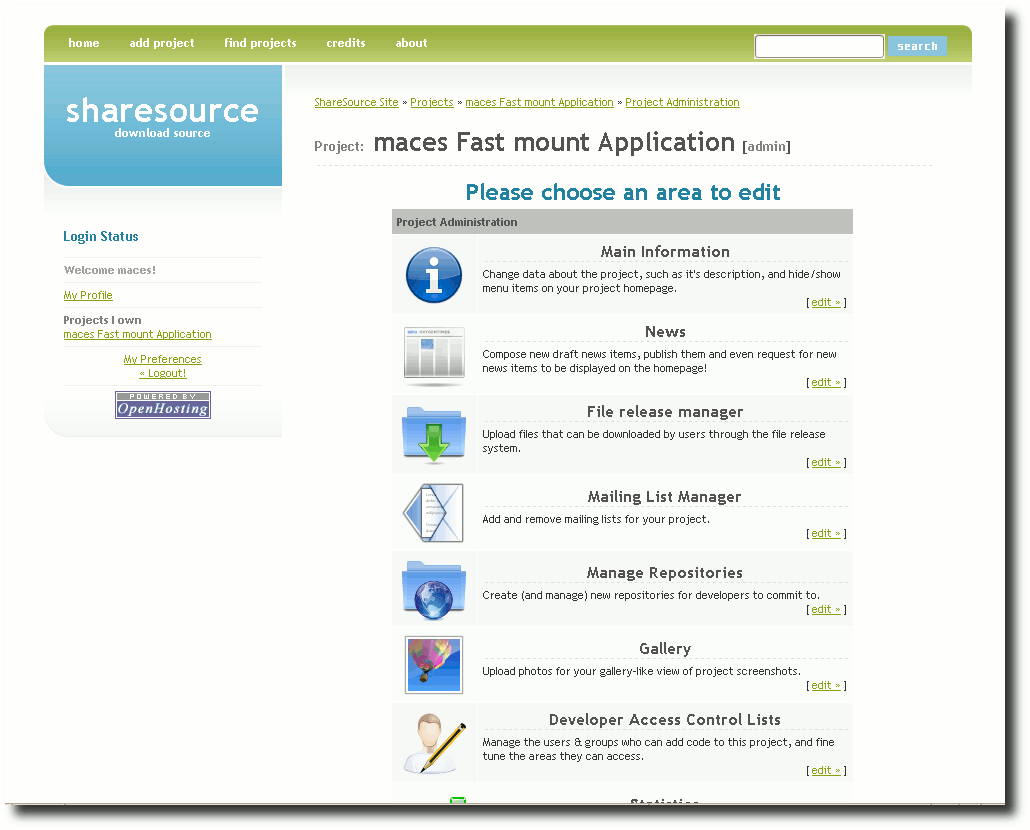Click the File release manager heading
Screen dimensions: 1030x830
pos(665,412)
